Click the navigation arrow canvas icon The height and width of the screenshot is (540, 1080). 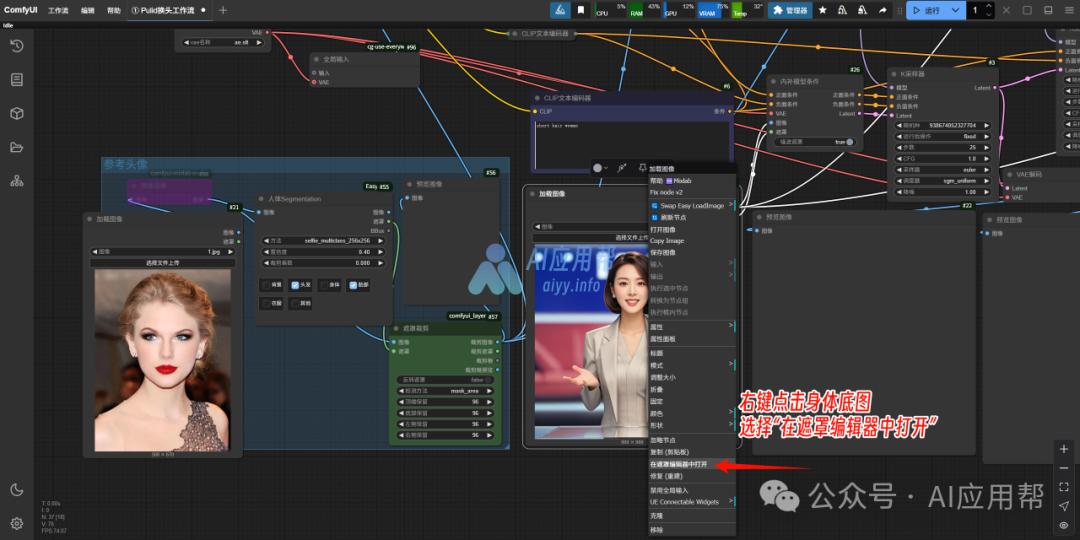pyautogui.click(x=1063, y=506)
